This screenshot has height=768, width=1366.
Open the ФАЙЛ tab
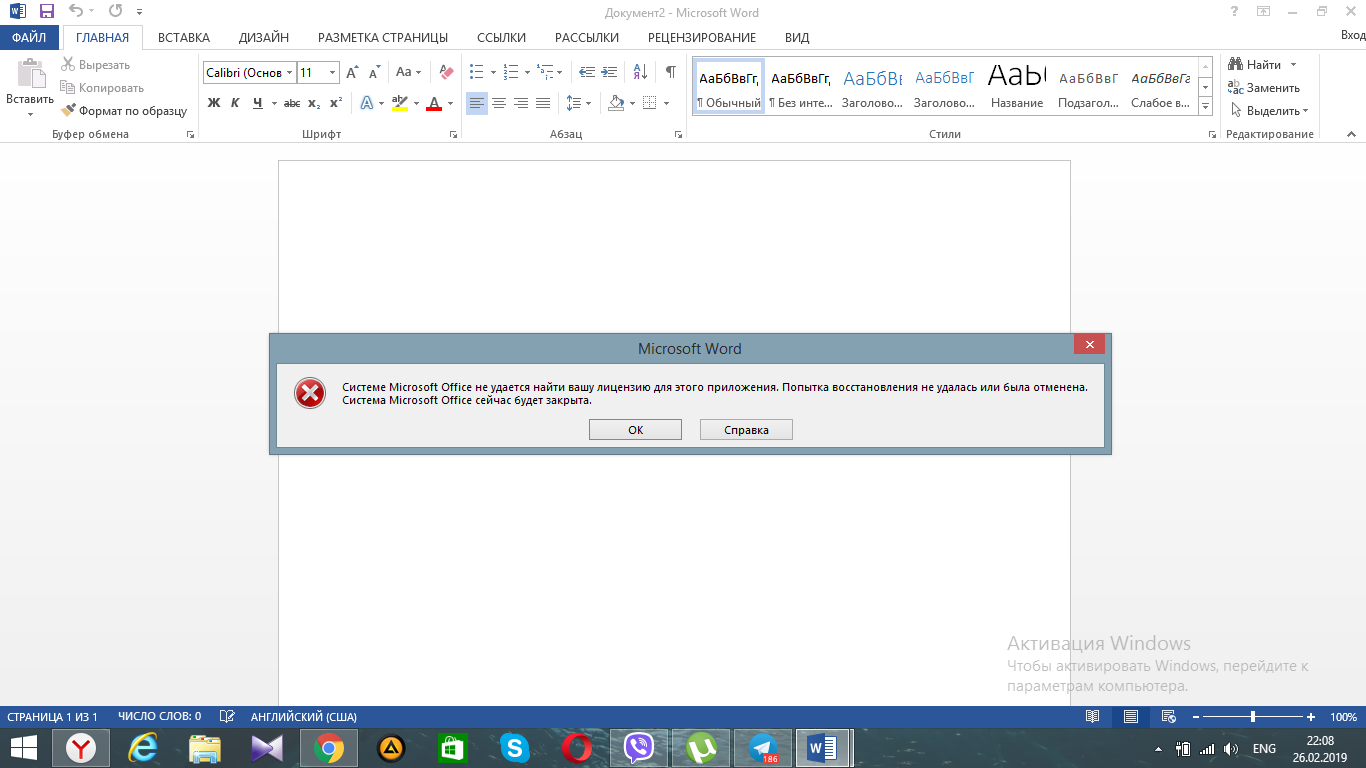[x=29, y=38]
